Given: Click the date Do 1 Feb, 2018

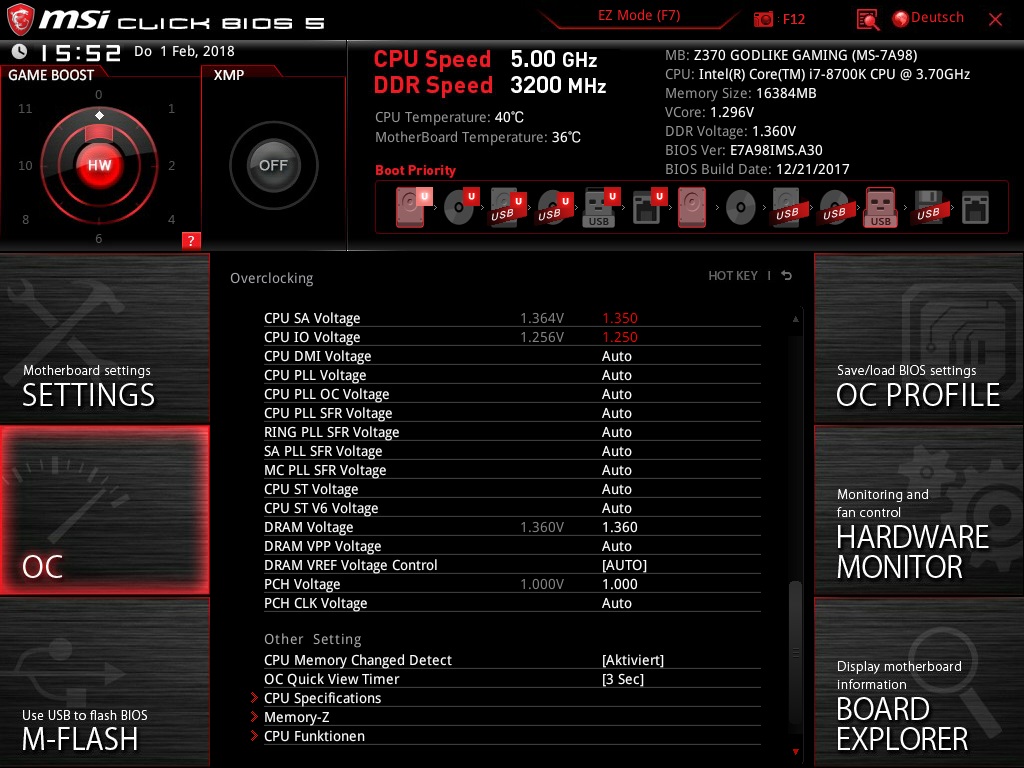Looking at the screenshot, I should [x=184, y=52].
